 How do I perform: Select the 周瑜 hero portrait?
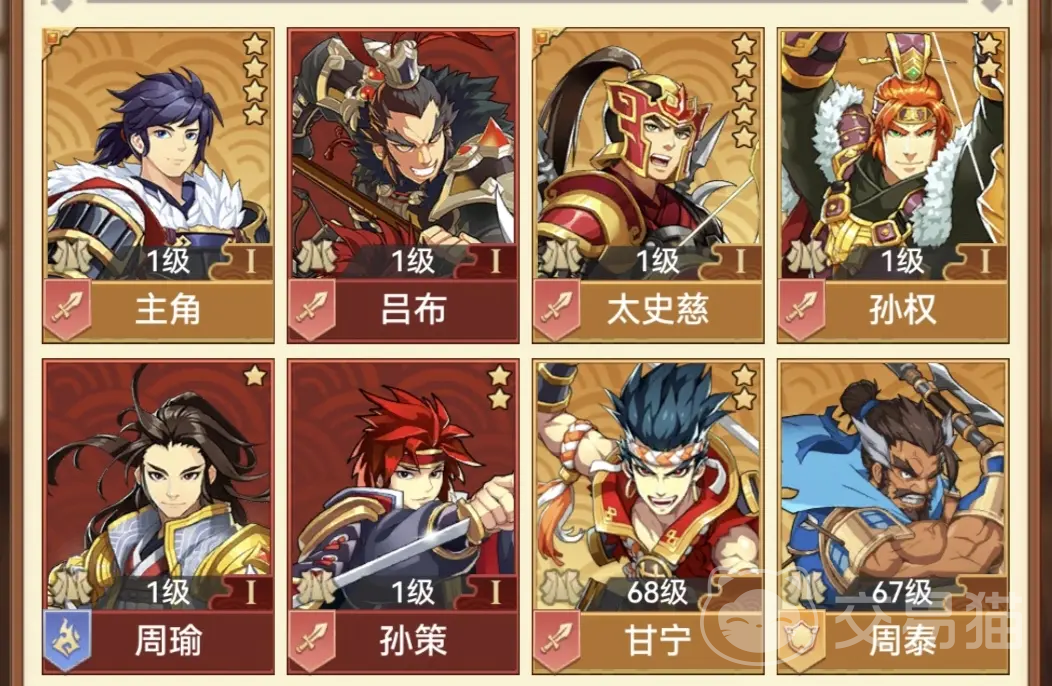click(158, 485)
